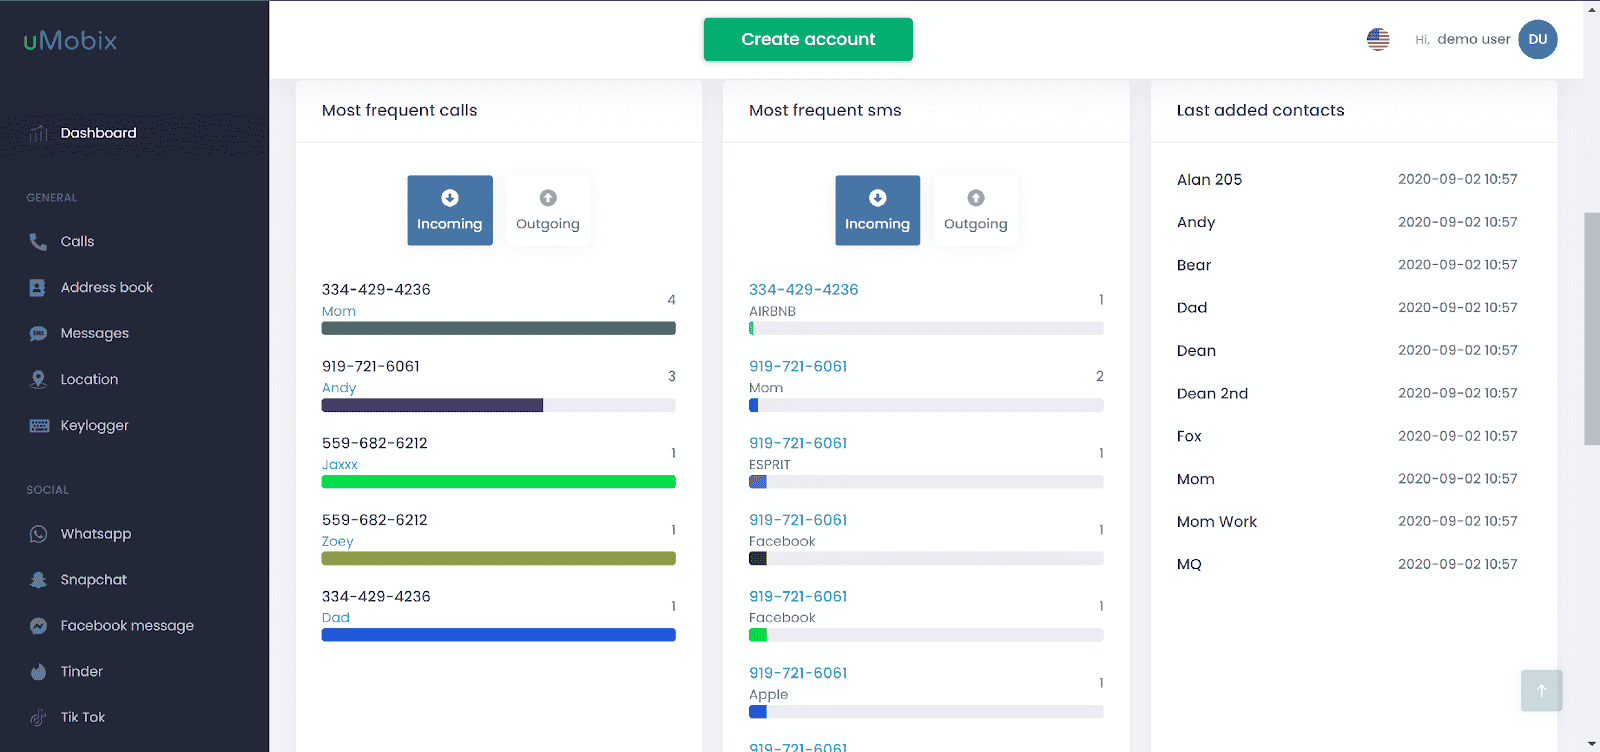Click contact Mom Work
This screenshot has width=1600, height=752.
click(x=1217, y=522)
